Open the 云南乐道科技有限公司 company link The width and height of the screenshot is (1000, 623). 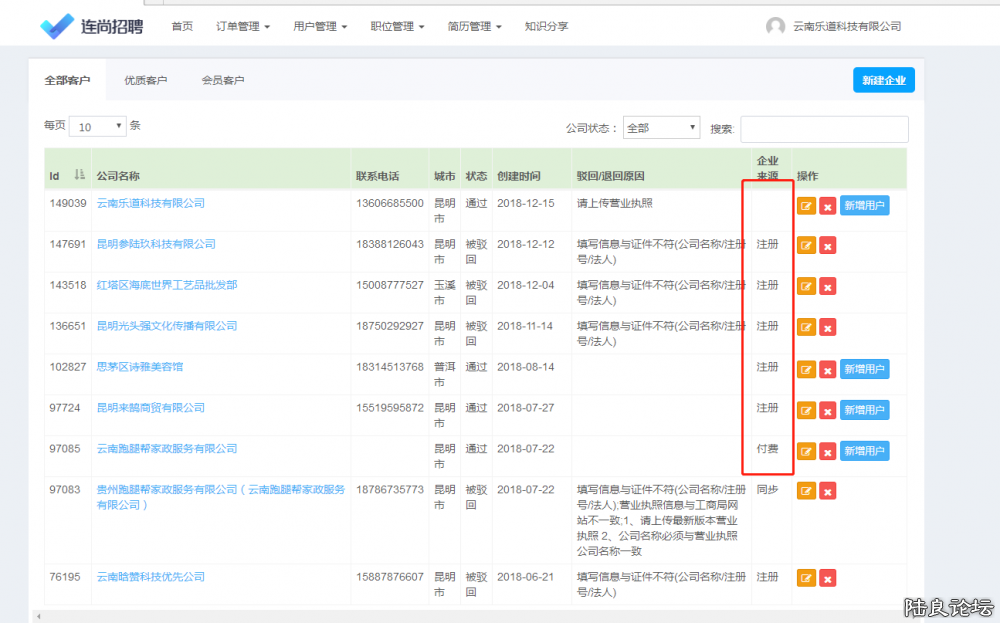click(152, 202)
